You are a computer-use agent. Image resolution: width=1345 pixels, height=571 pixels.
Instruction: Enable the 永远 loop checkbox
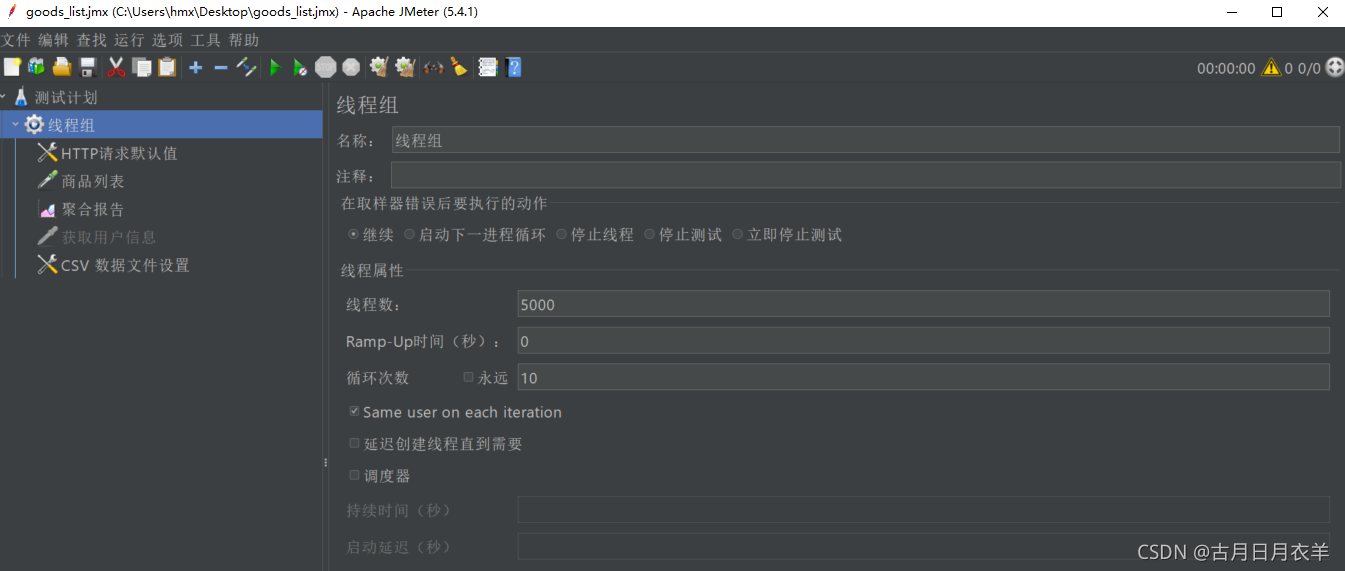tap(468, 378)
